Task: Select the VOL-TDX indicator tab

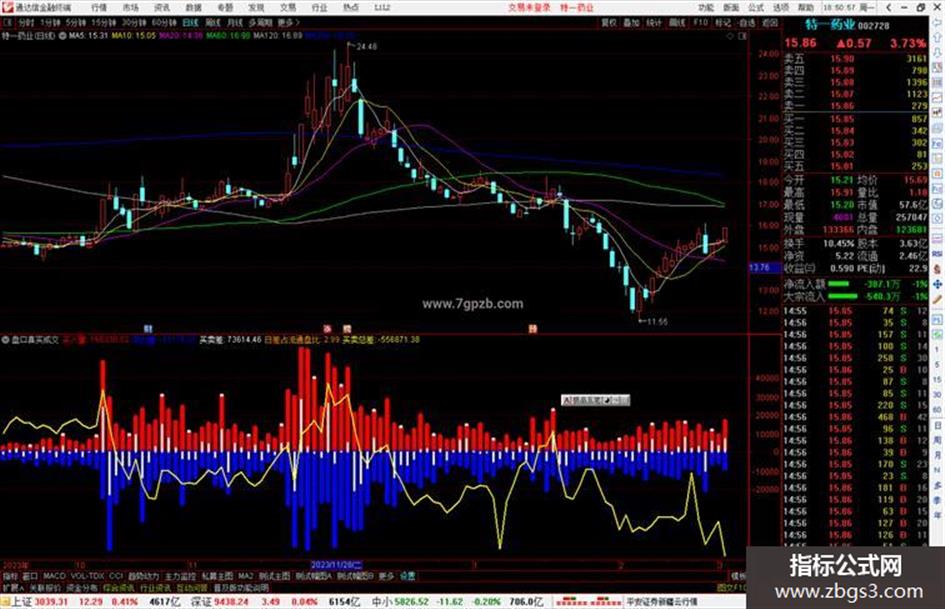Action: pos(87,576)
